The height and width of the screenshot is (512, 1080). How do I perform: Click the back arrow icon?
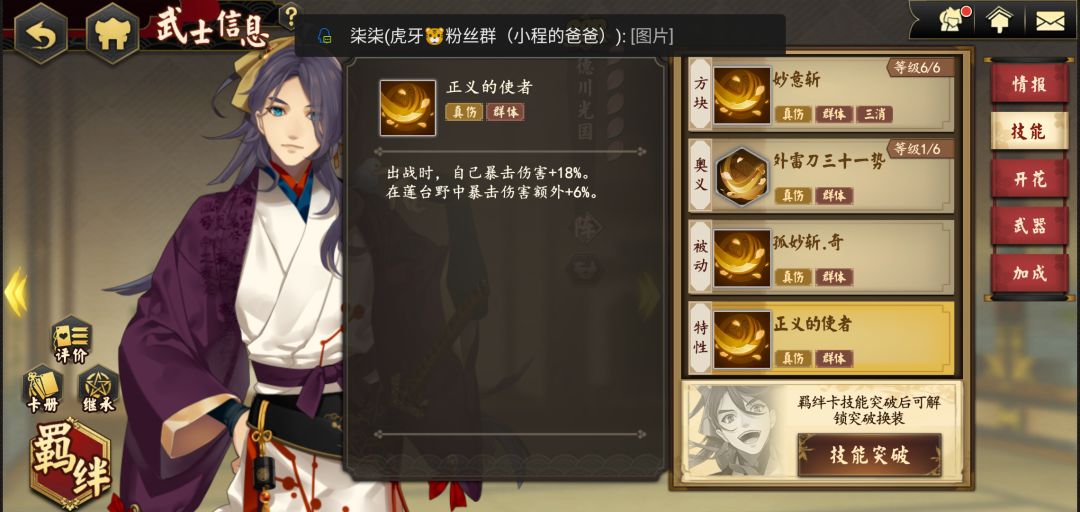pos(41,34)
